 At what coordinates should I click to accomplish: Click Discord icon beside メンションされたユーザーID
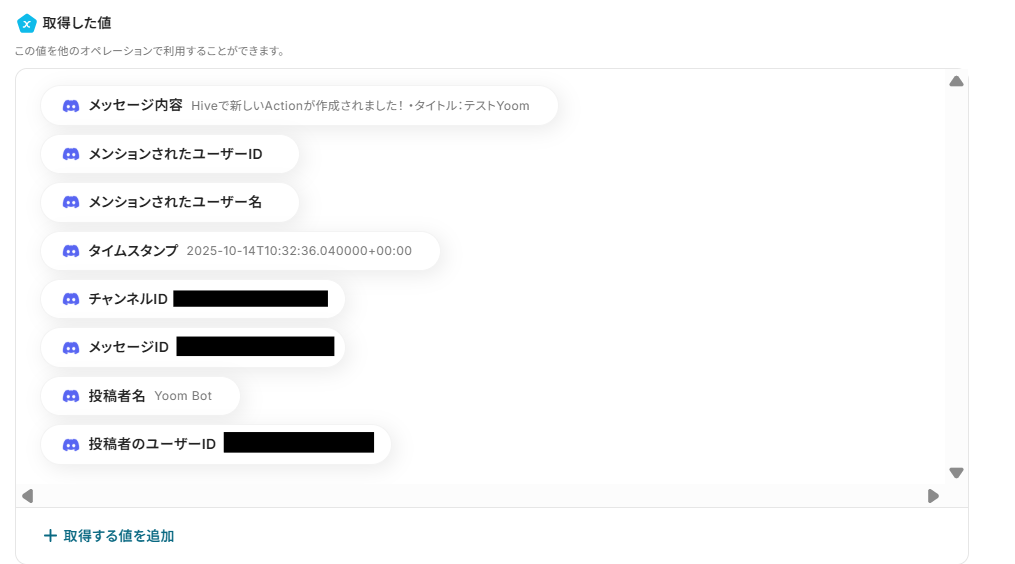click(71, 154)
